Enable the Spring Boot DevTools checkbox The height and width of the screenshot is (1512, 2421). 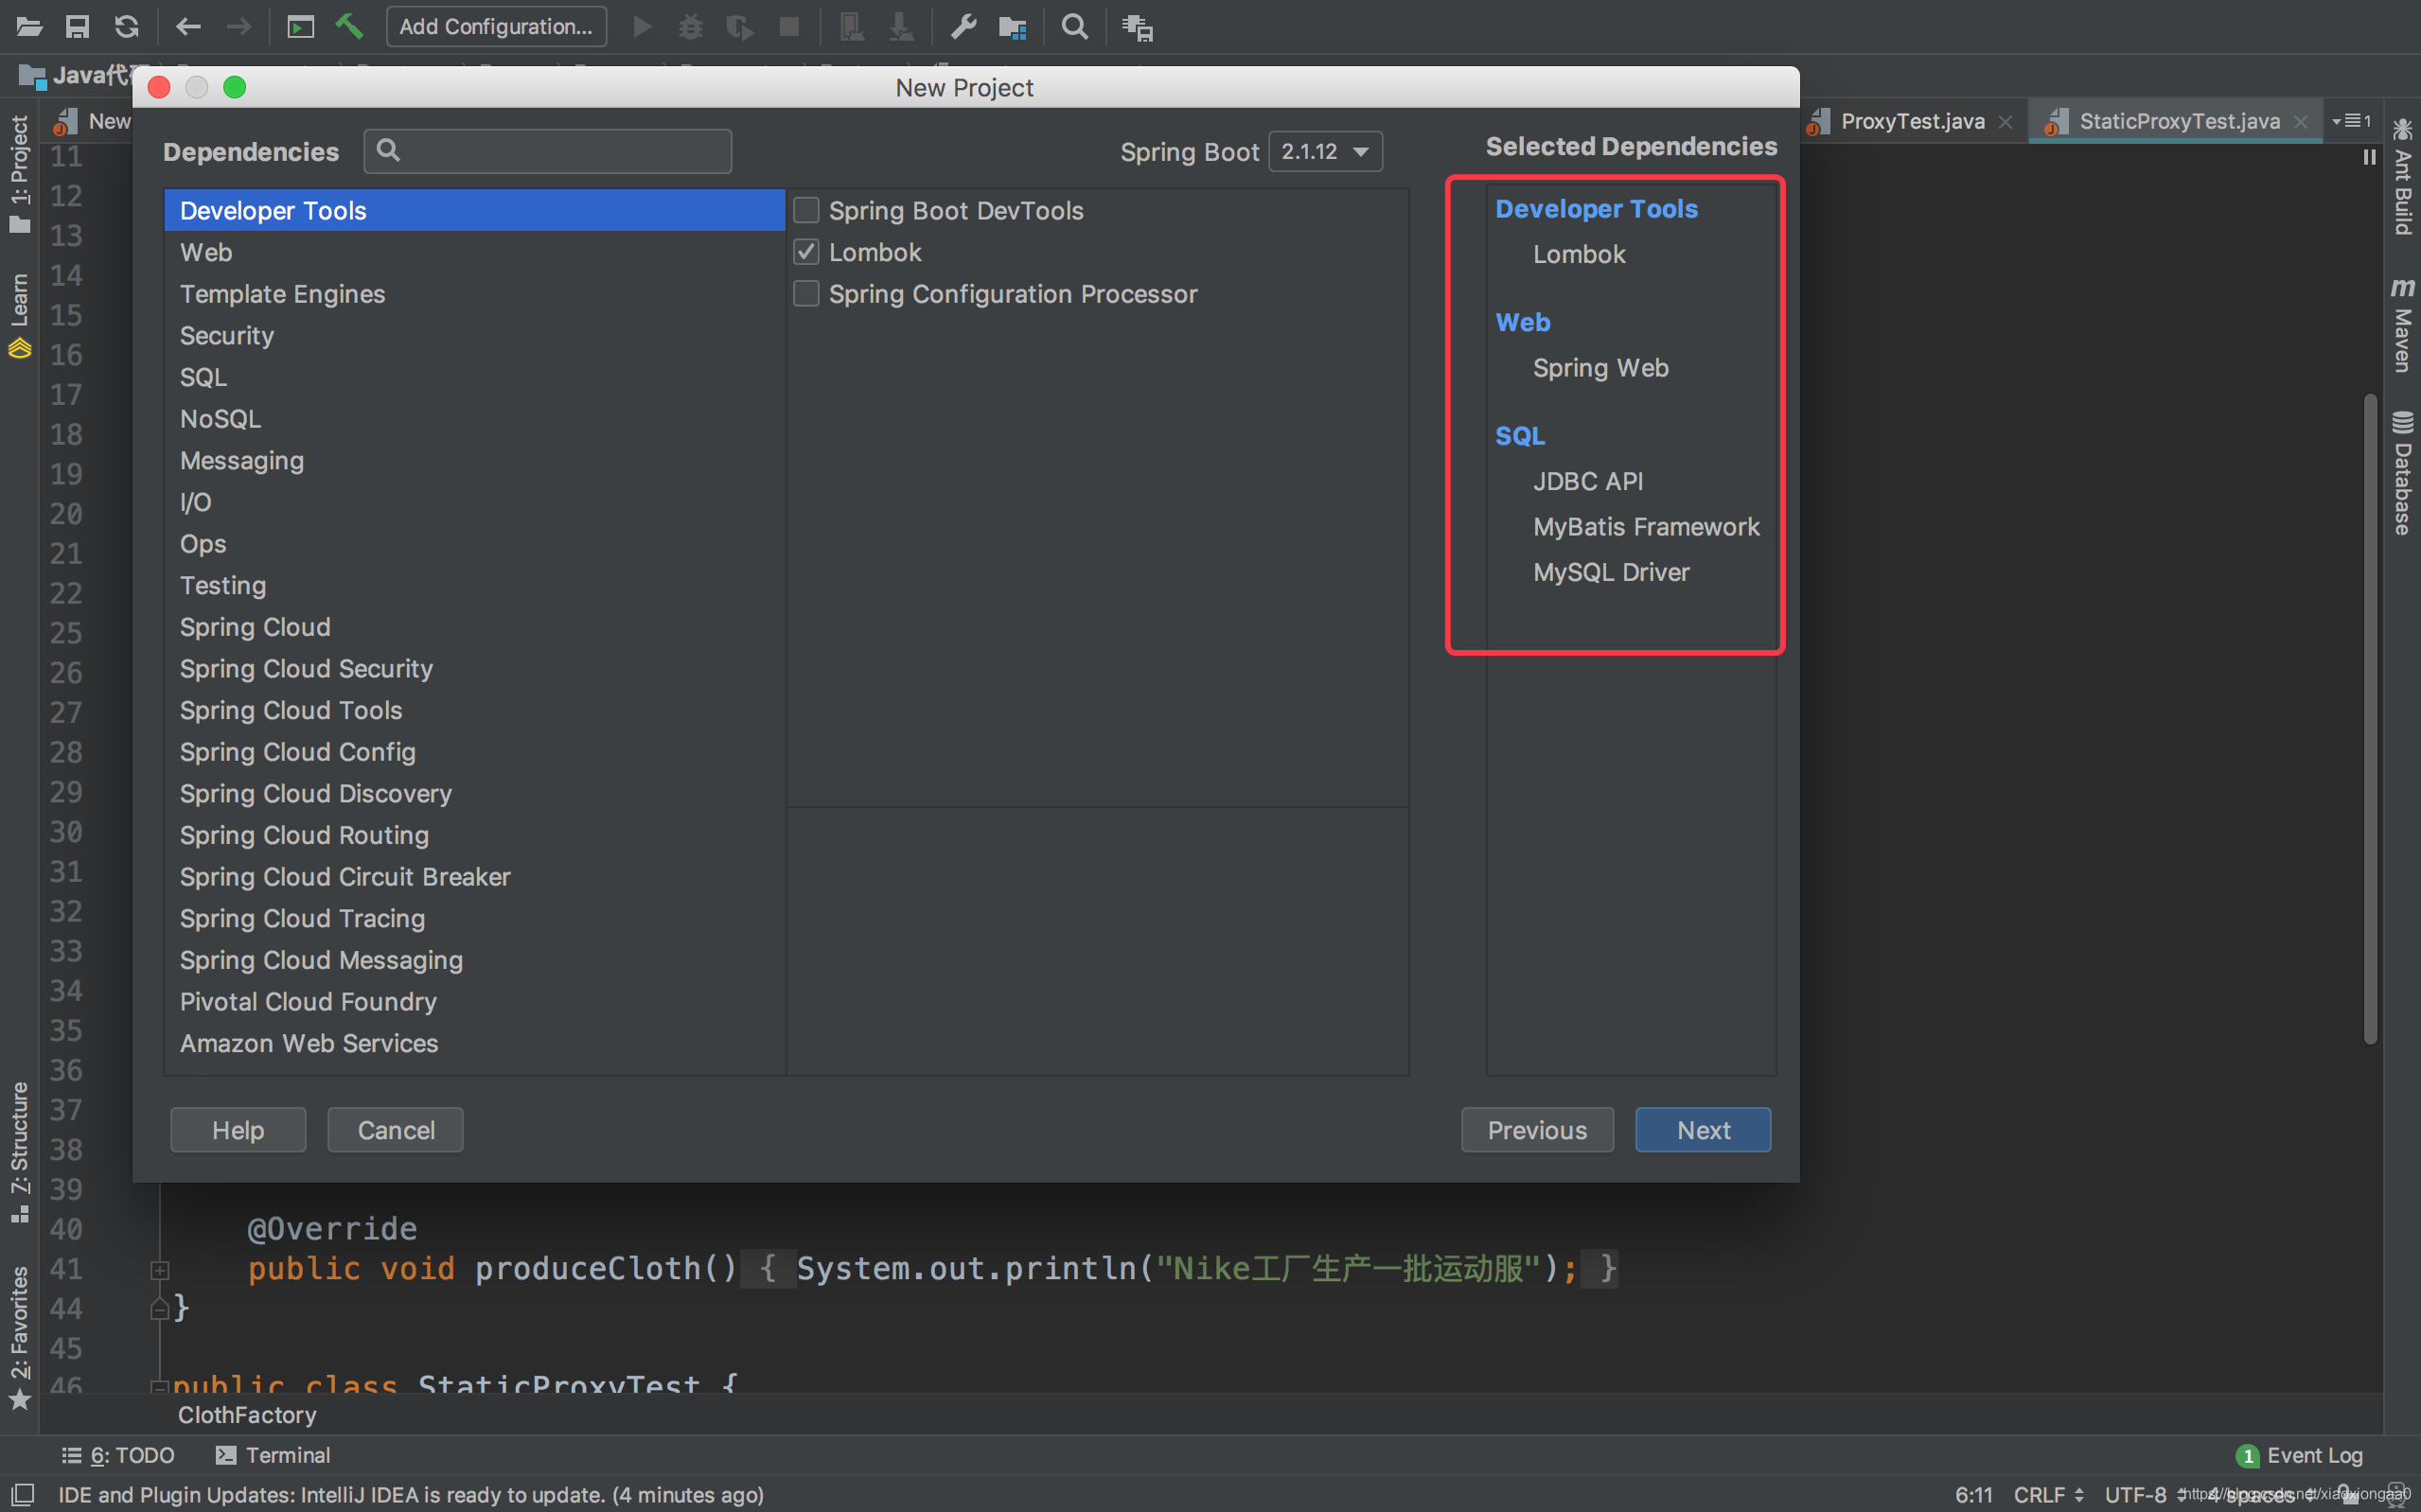pyautogui.click(x=806, y=210)
